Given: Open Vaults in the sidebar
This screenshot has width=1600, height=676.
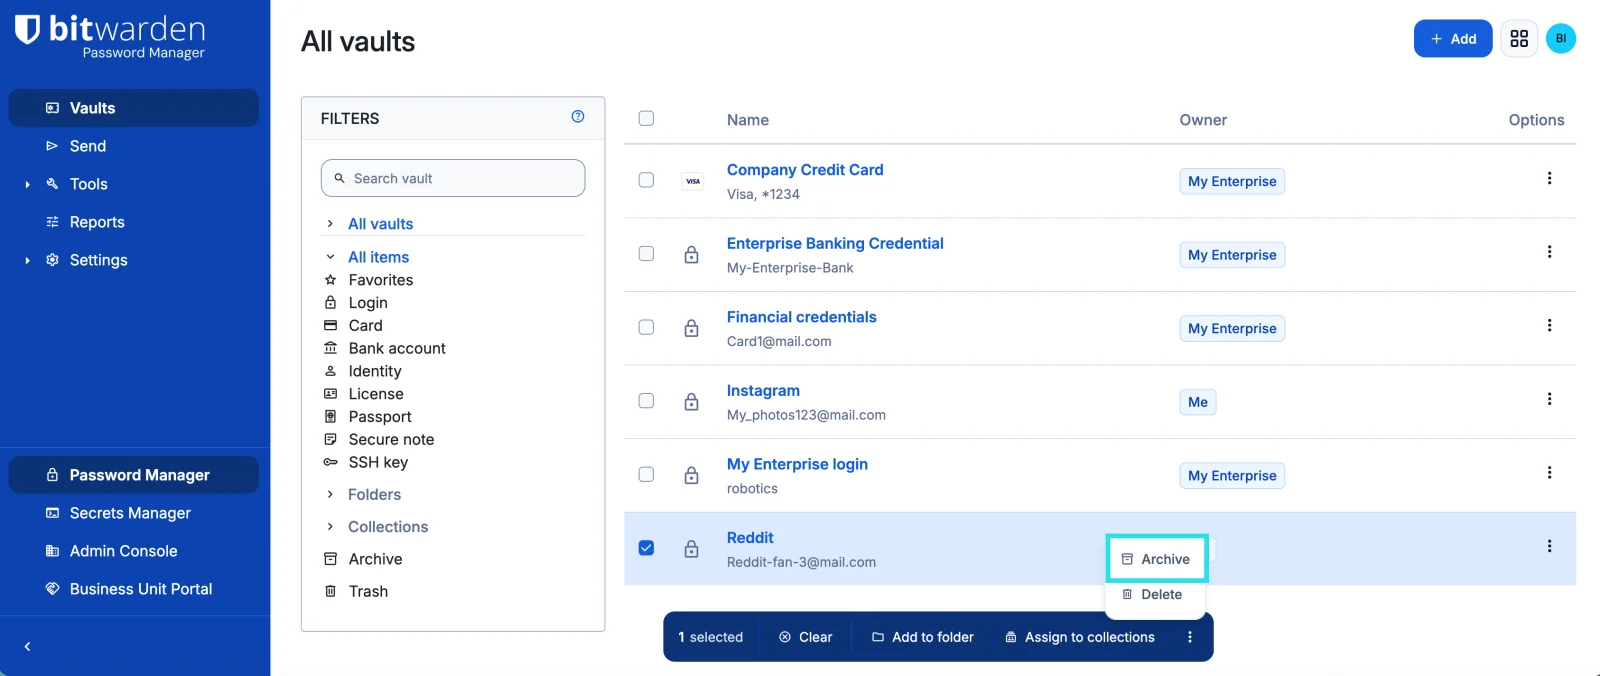Looking at the screenshot, I should click(x=134, y=108).
